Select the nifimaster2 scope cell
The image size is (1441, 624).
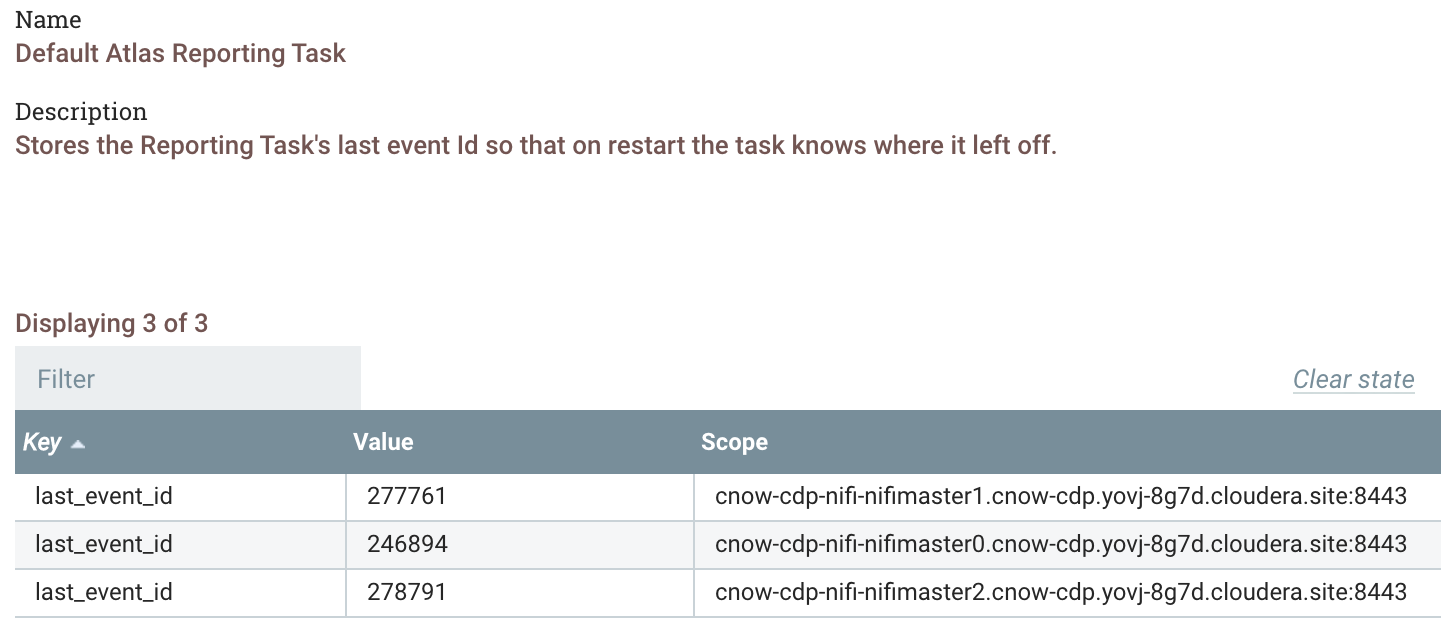tap(1068, 592)
